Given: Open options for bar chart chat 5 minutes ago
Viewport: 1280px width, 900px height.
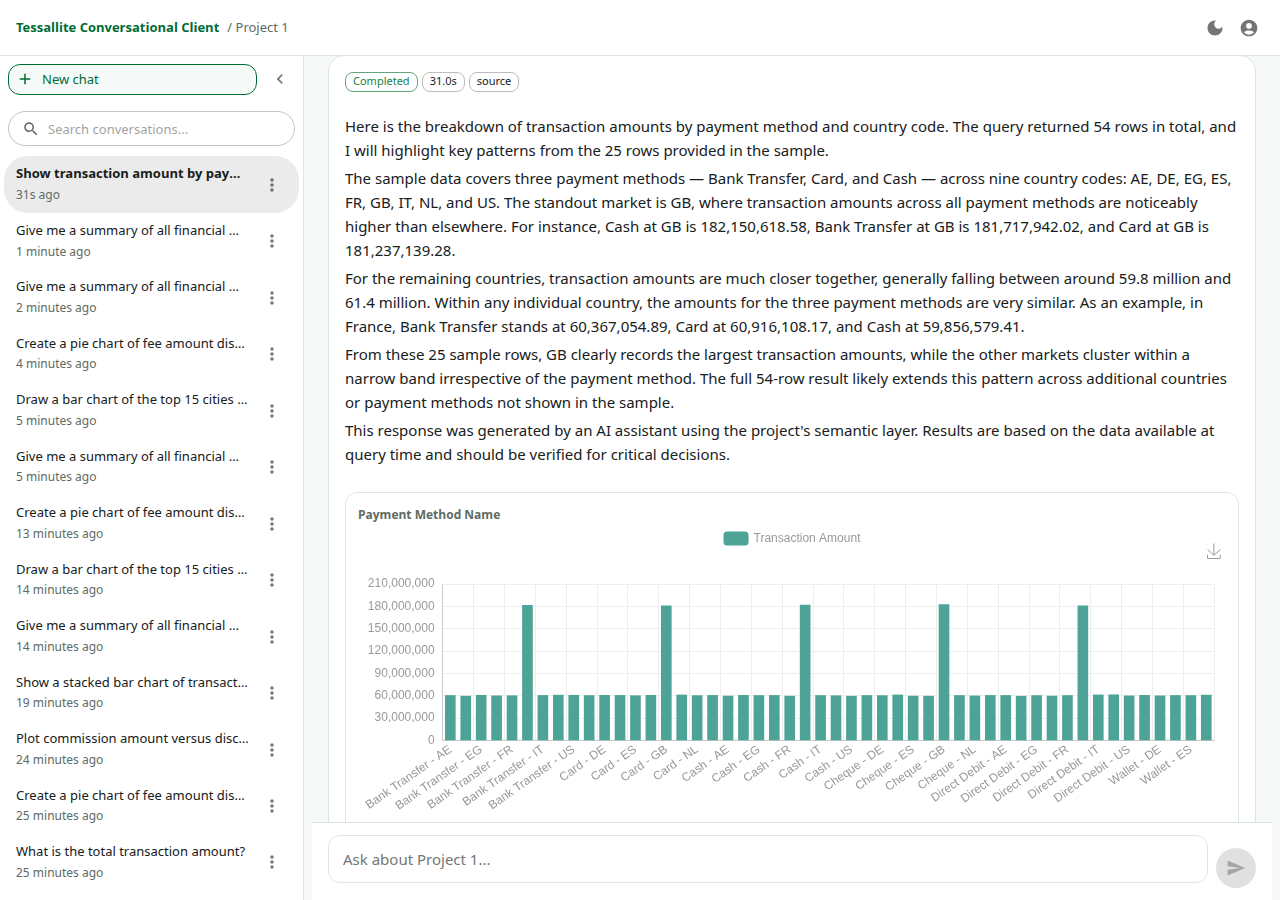Looking at the screenshot, I should point(272,411).
